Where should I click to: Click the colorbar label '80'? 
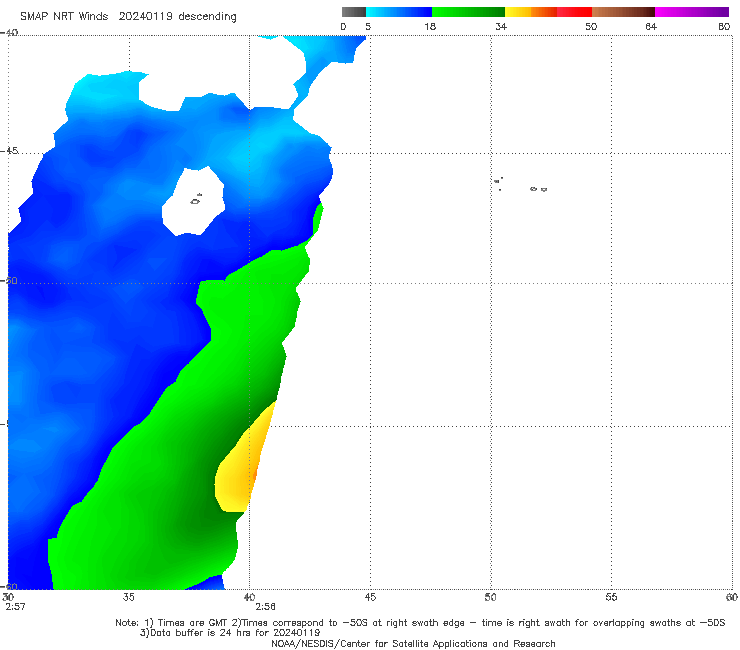pos(724,27)
